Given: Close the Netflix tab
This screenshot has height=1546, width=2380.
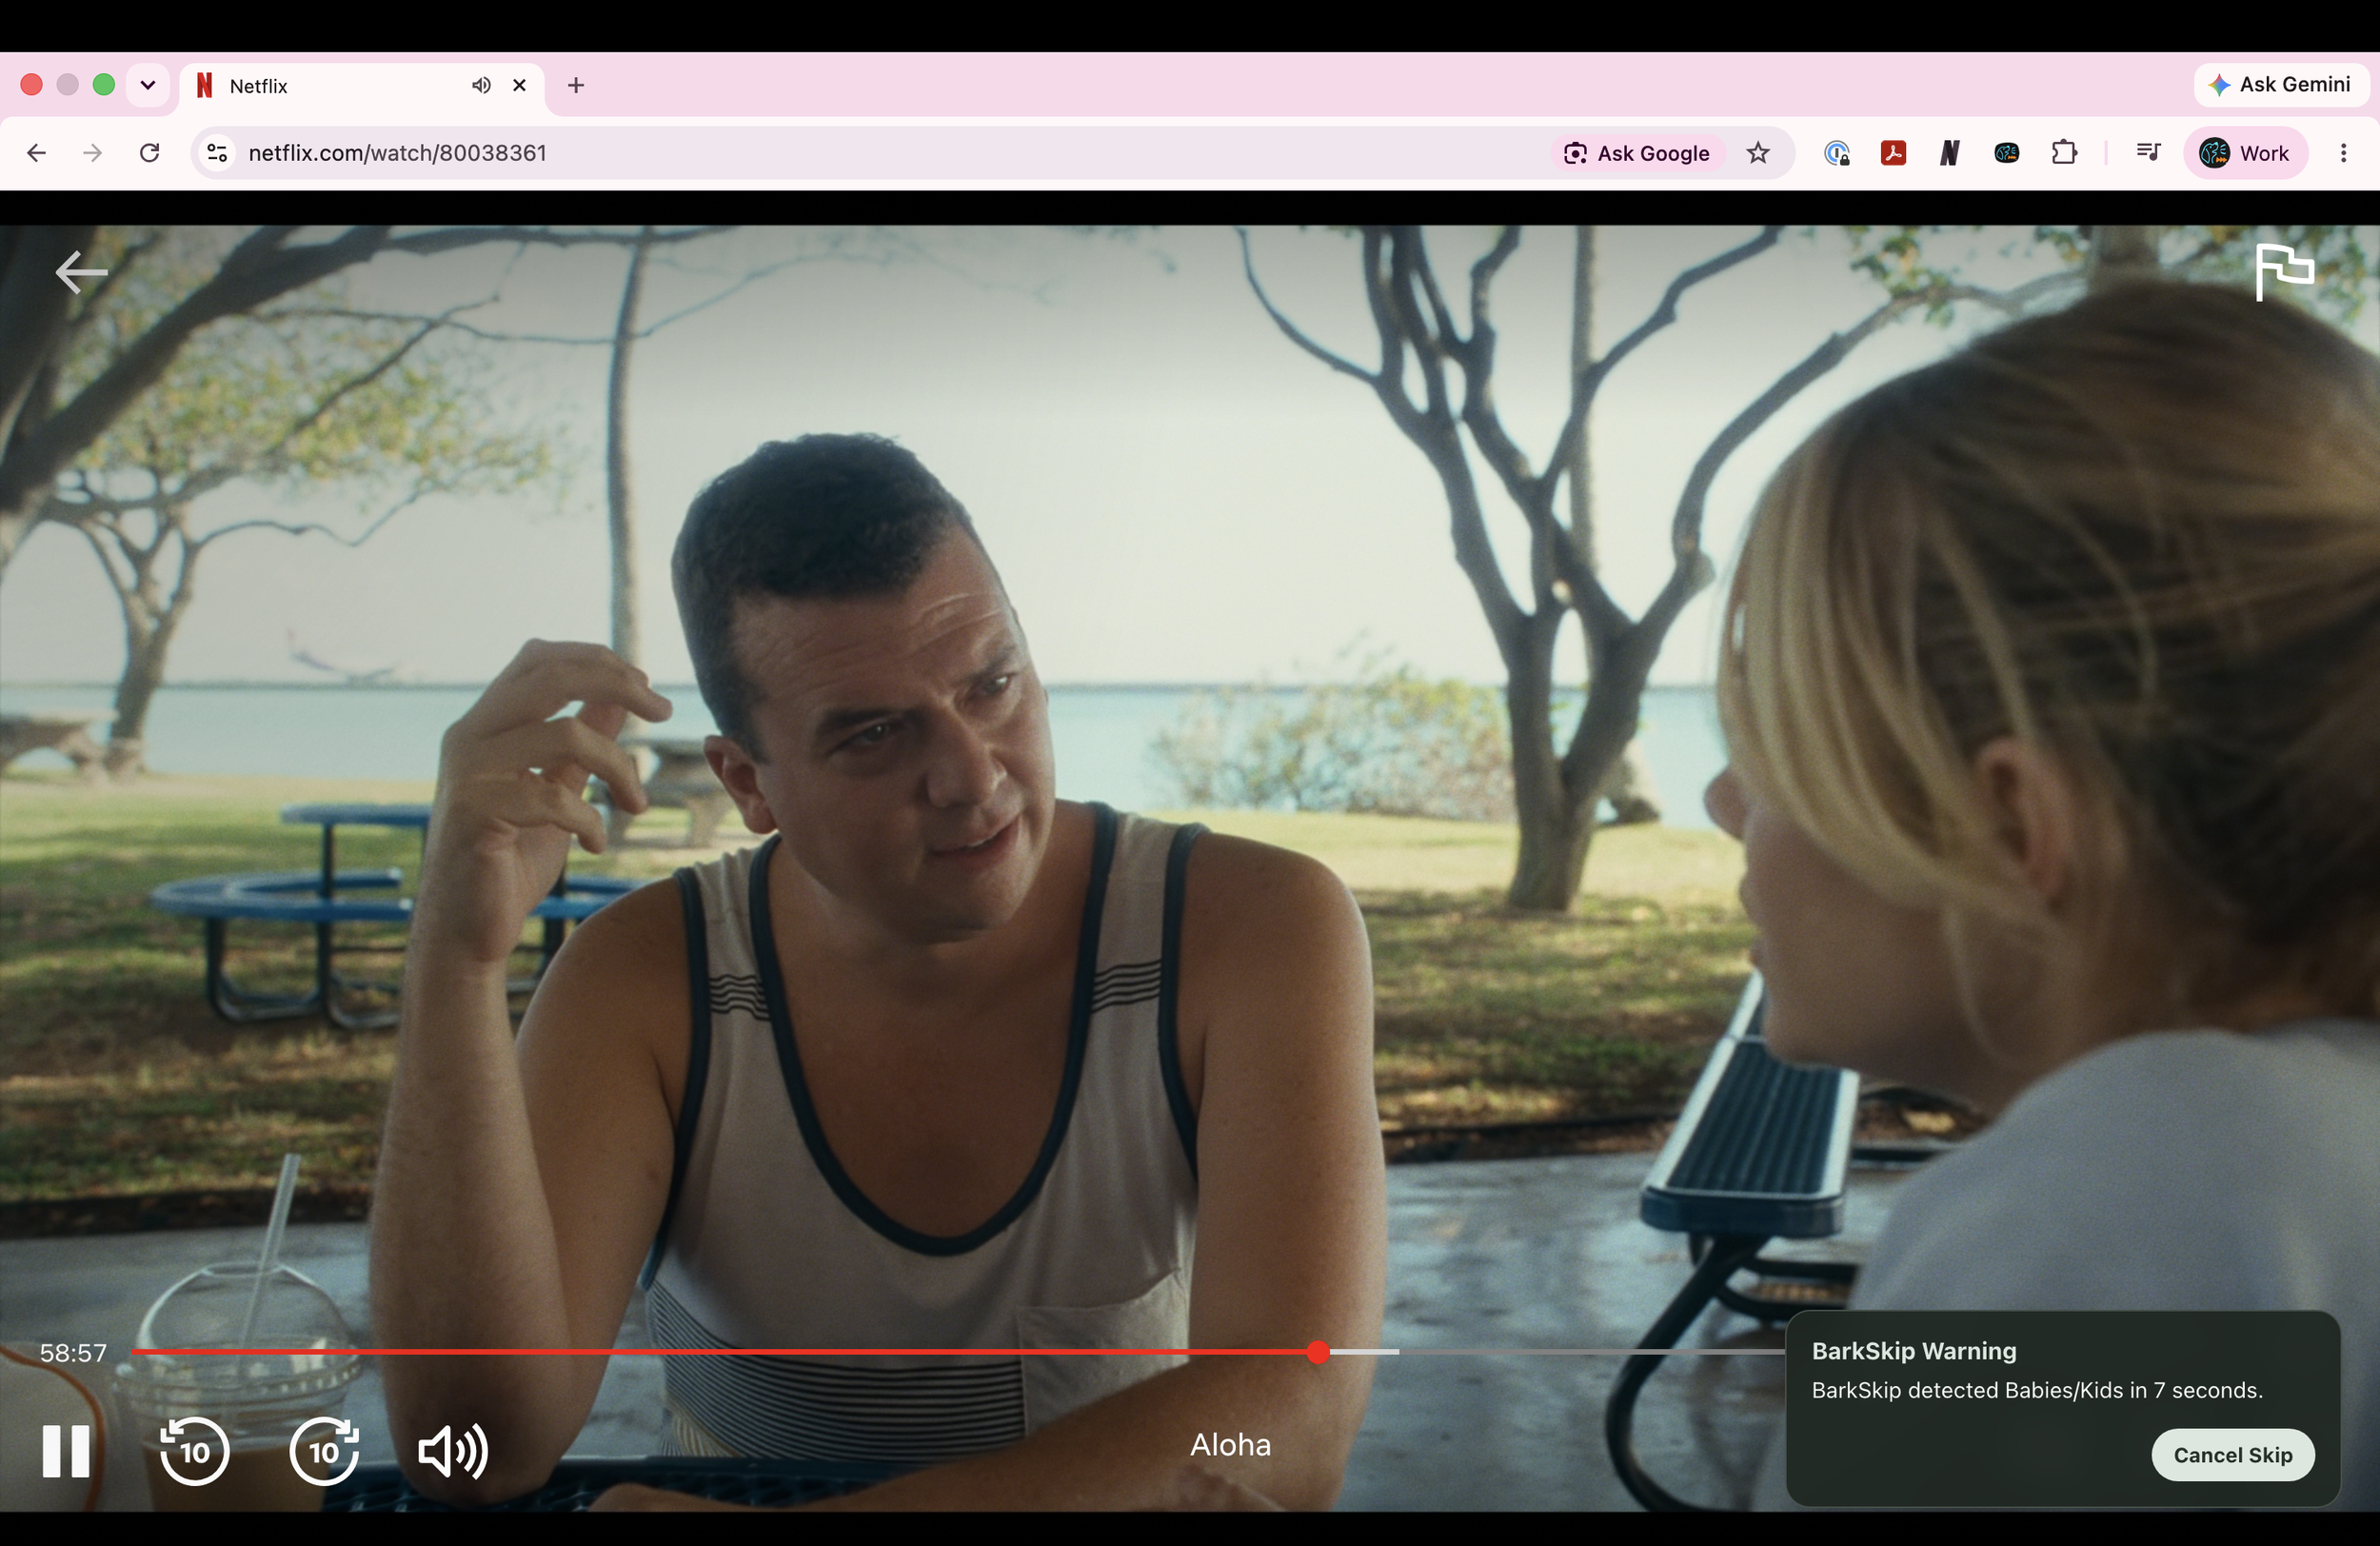Looking at the screenshot, I should [519, 85].
